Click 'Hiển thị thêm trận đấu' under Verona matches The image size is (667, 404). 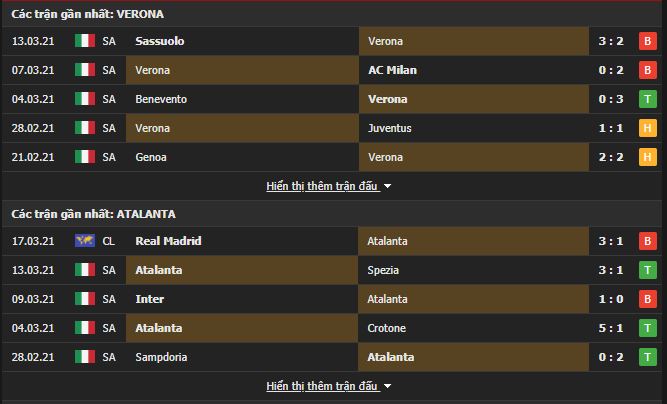pos(322,186)
